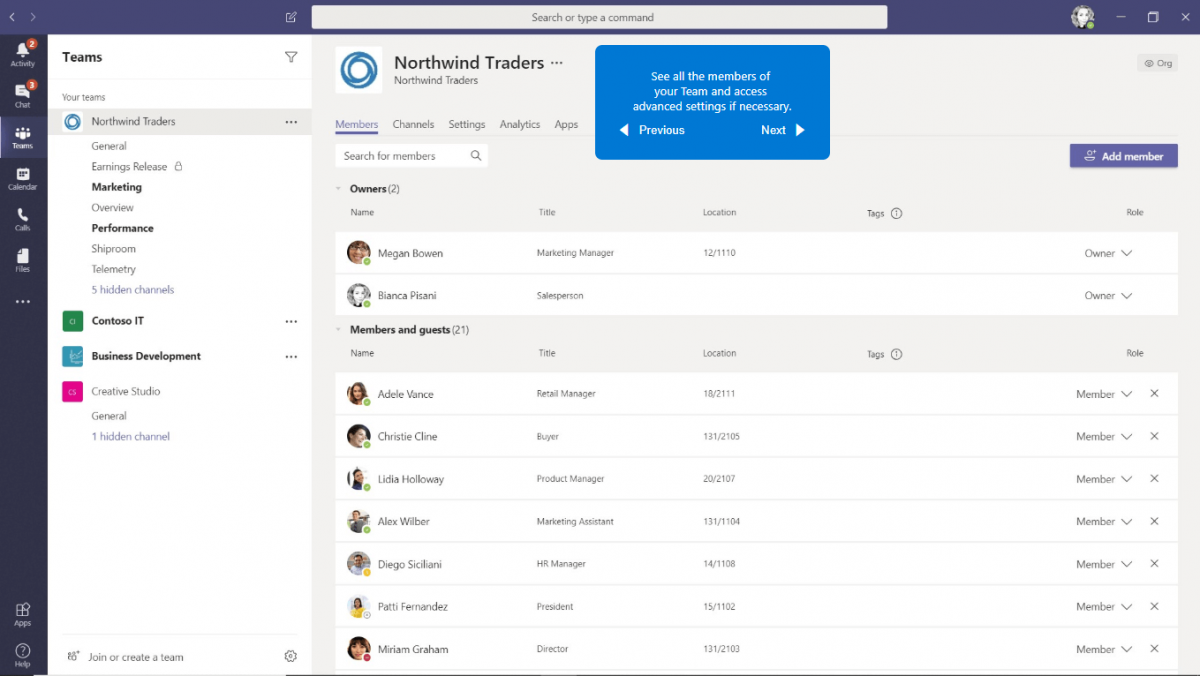Click the Add member button
This screenshot has height=676, width=1200.
pyautogui.click(x=1123, y=156)
